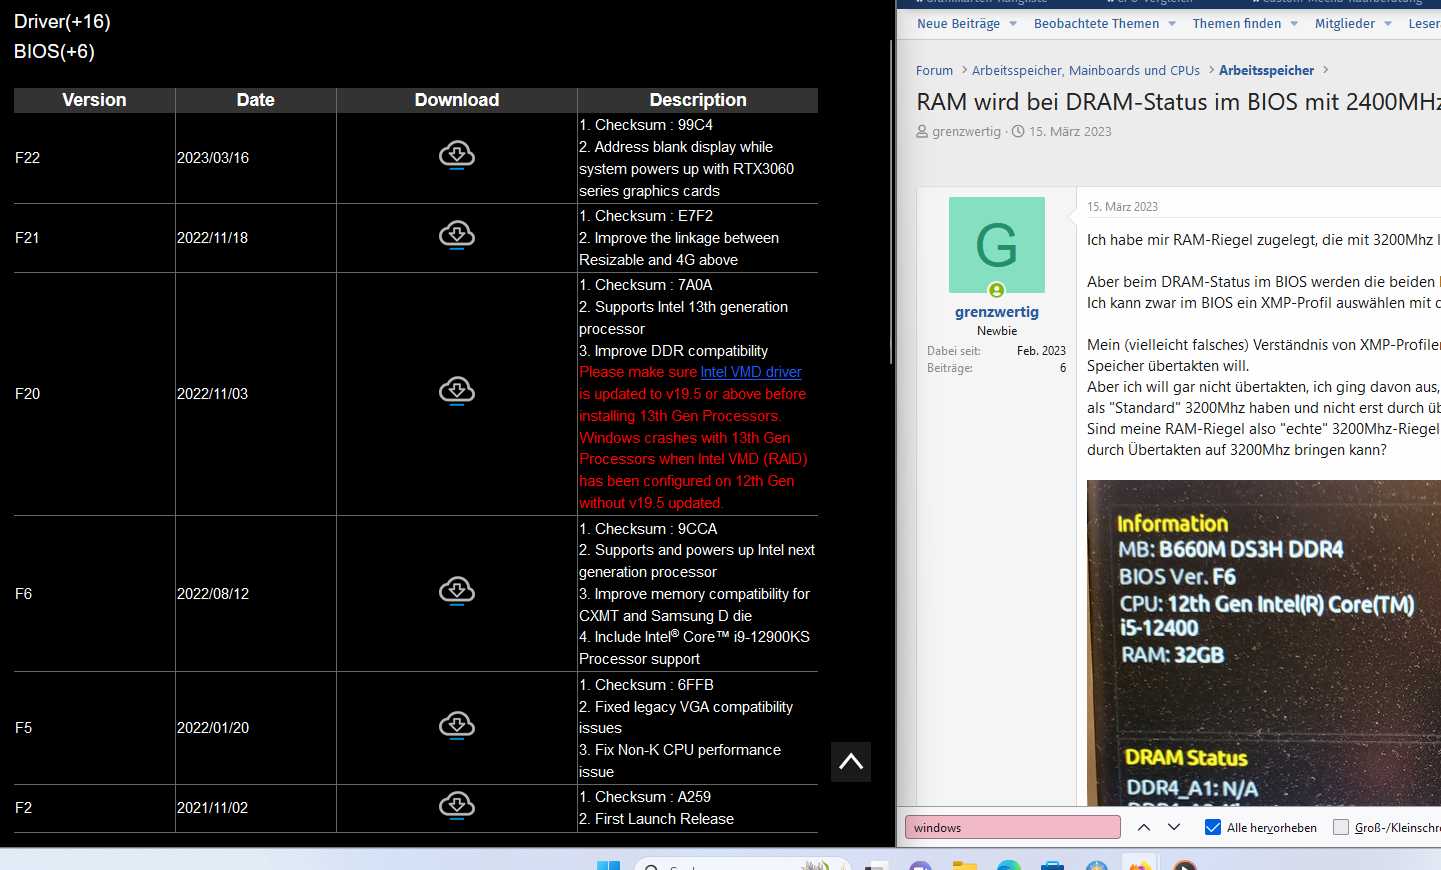The height and width of the screenshot is (870, 1441).
Task: Open Arbeitsspeicher, Mainboards und CPUs breadcrumb
Action: 1086,71
